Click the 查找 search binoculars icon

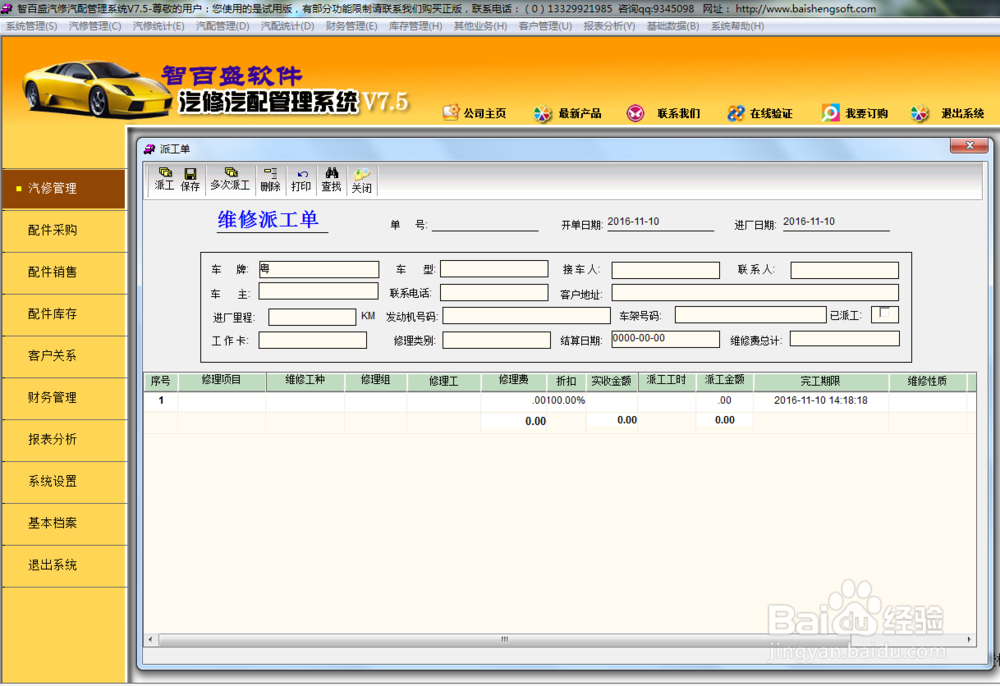click(x=331, y=179)
